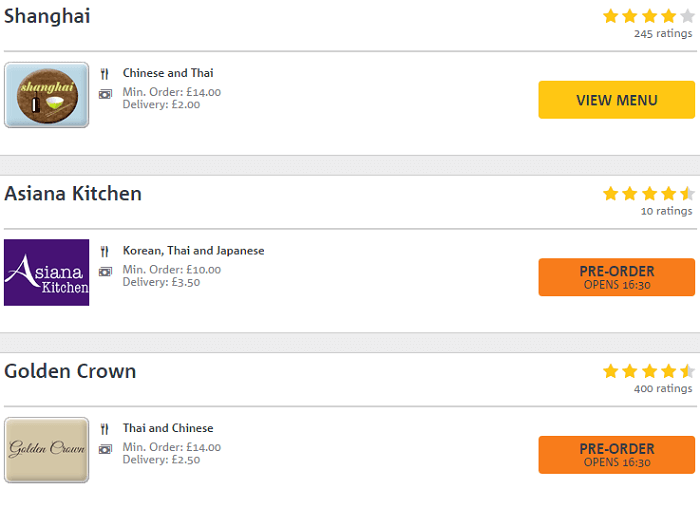Screen dimensions: 700x508
Task: Click the cash icon beside Shanghai's minimum order
Action: (x=105, y=94)
